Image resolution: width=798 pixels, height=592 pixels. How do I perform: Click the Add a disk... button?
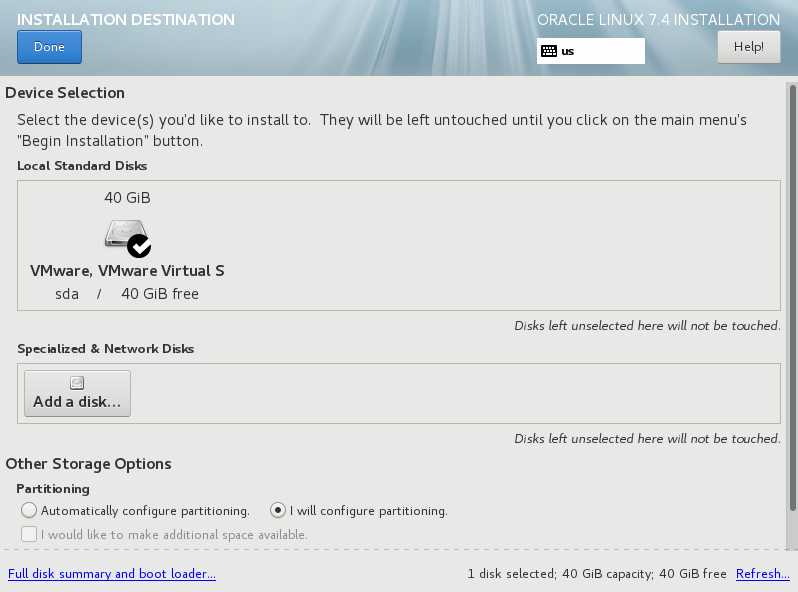77,393
